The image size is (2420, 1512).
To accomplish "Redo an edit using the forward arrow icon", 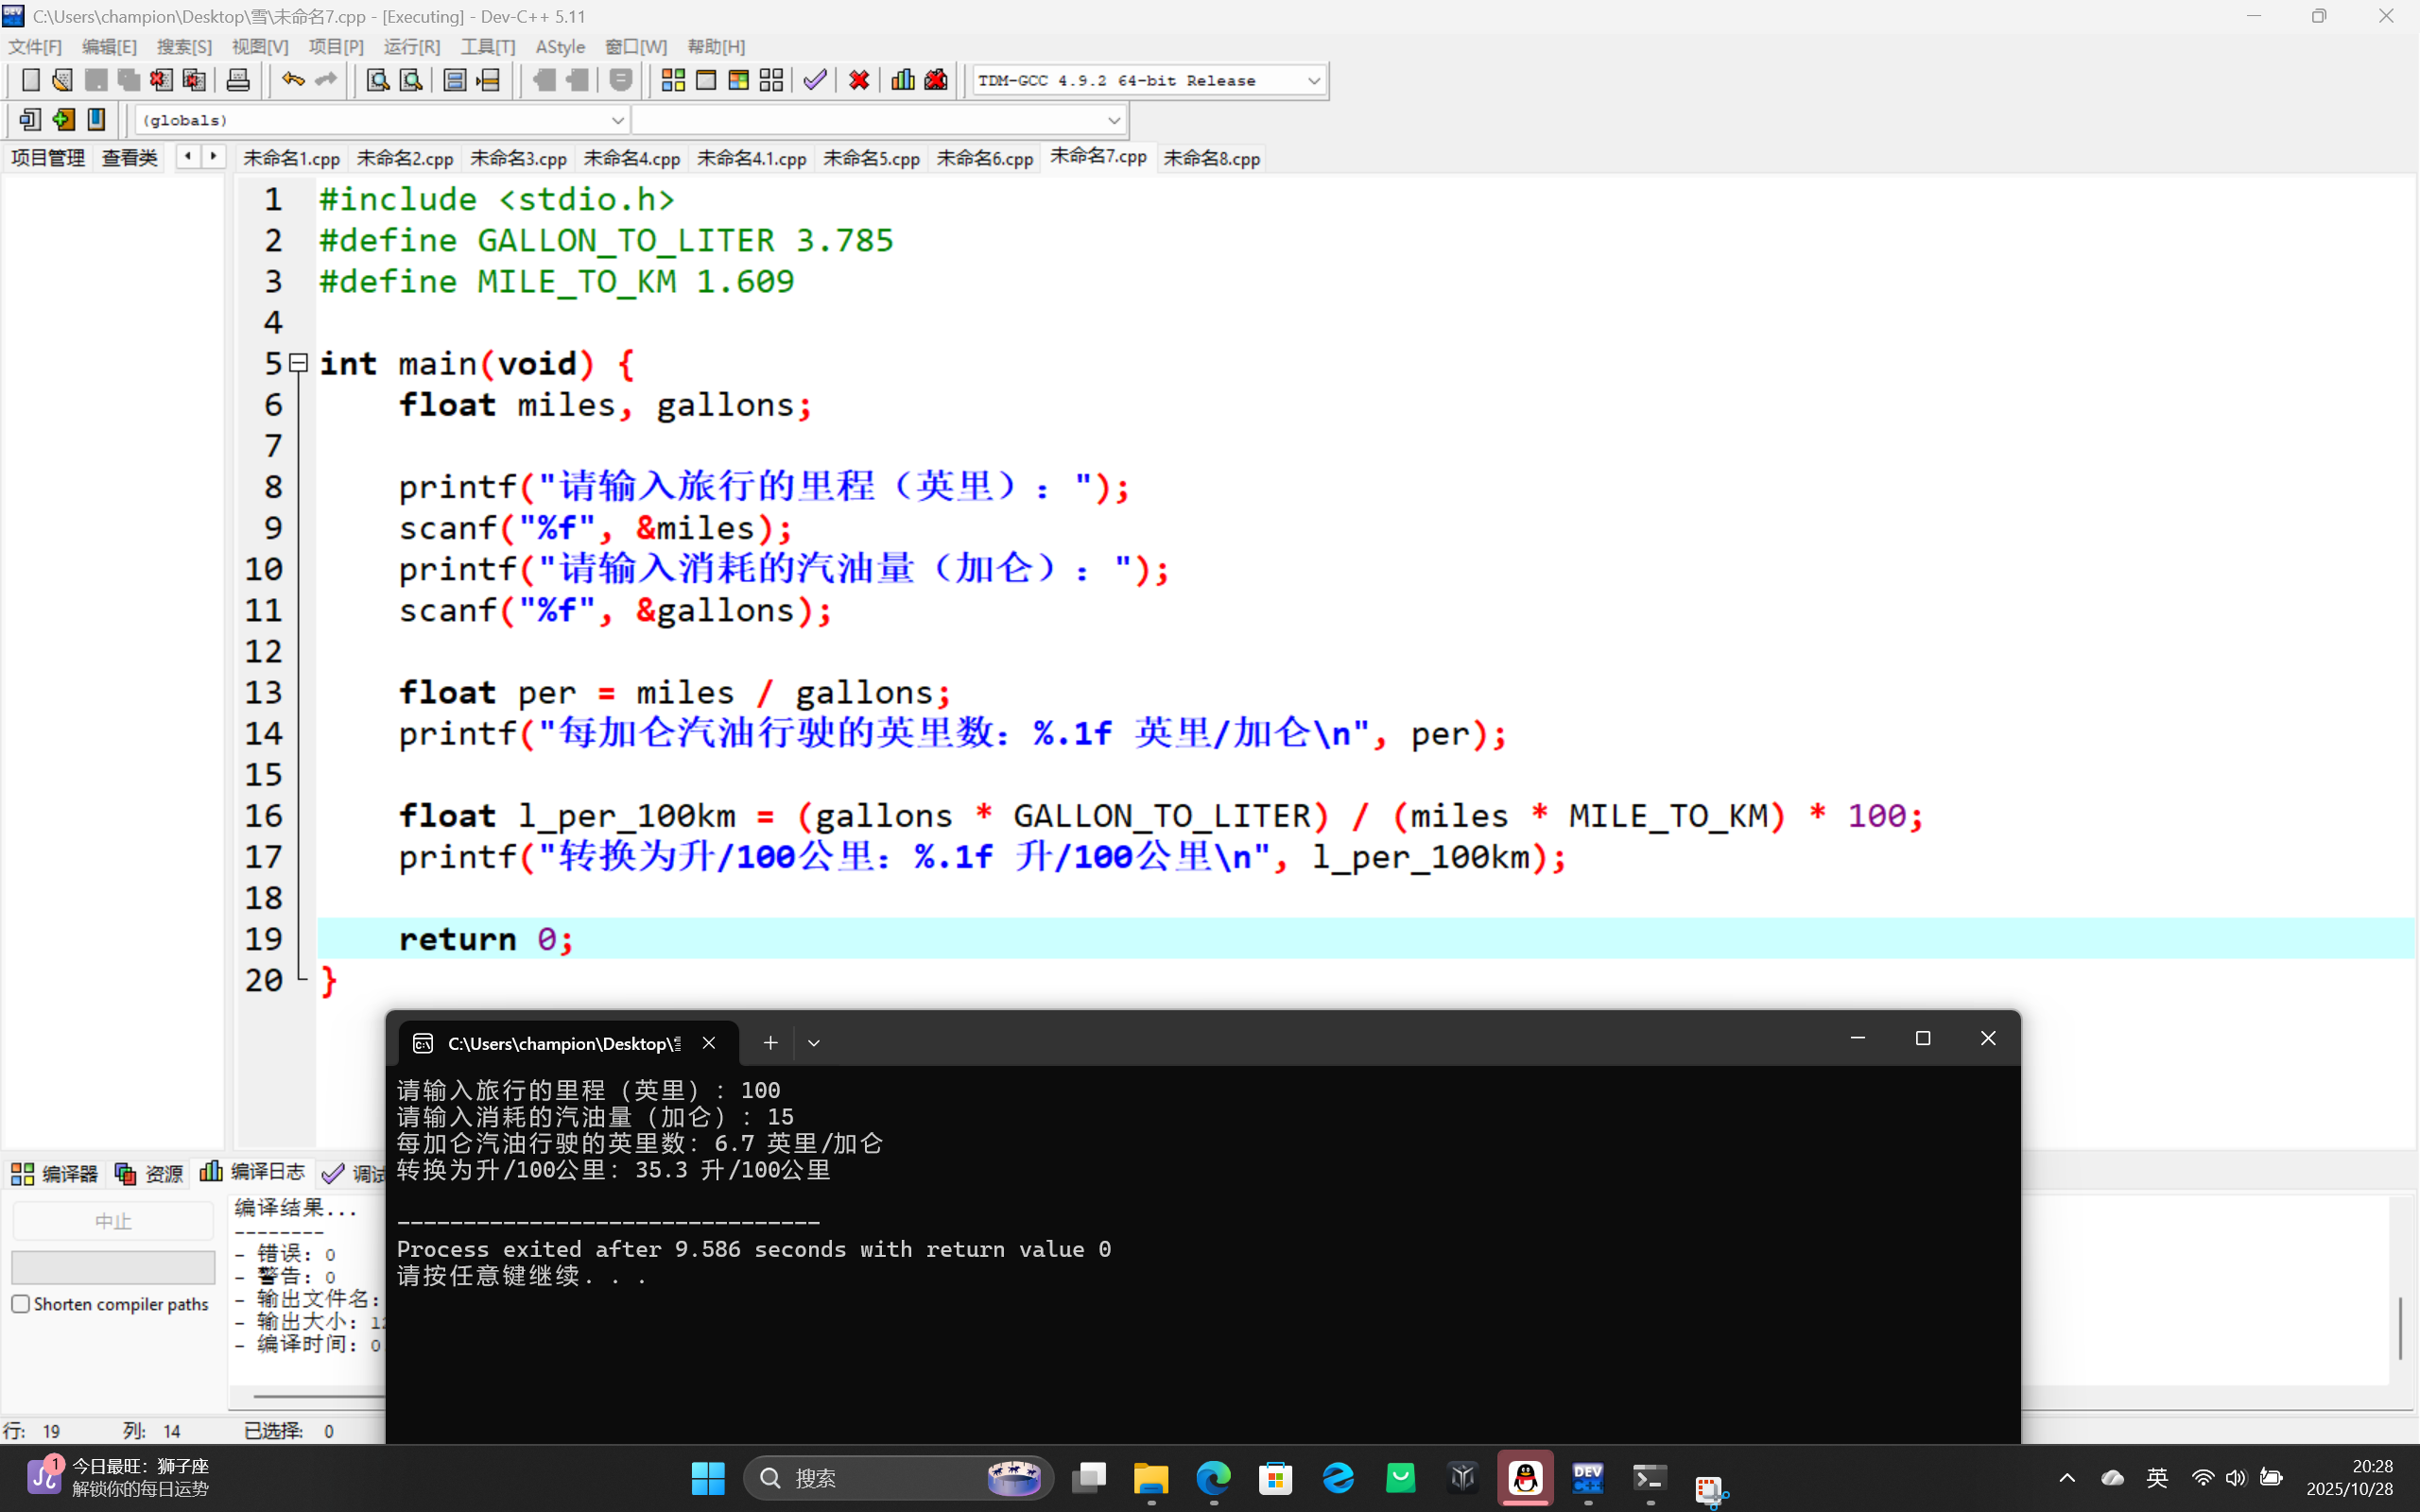I will 327,80.
